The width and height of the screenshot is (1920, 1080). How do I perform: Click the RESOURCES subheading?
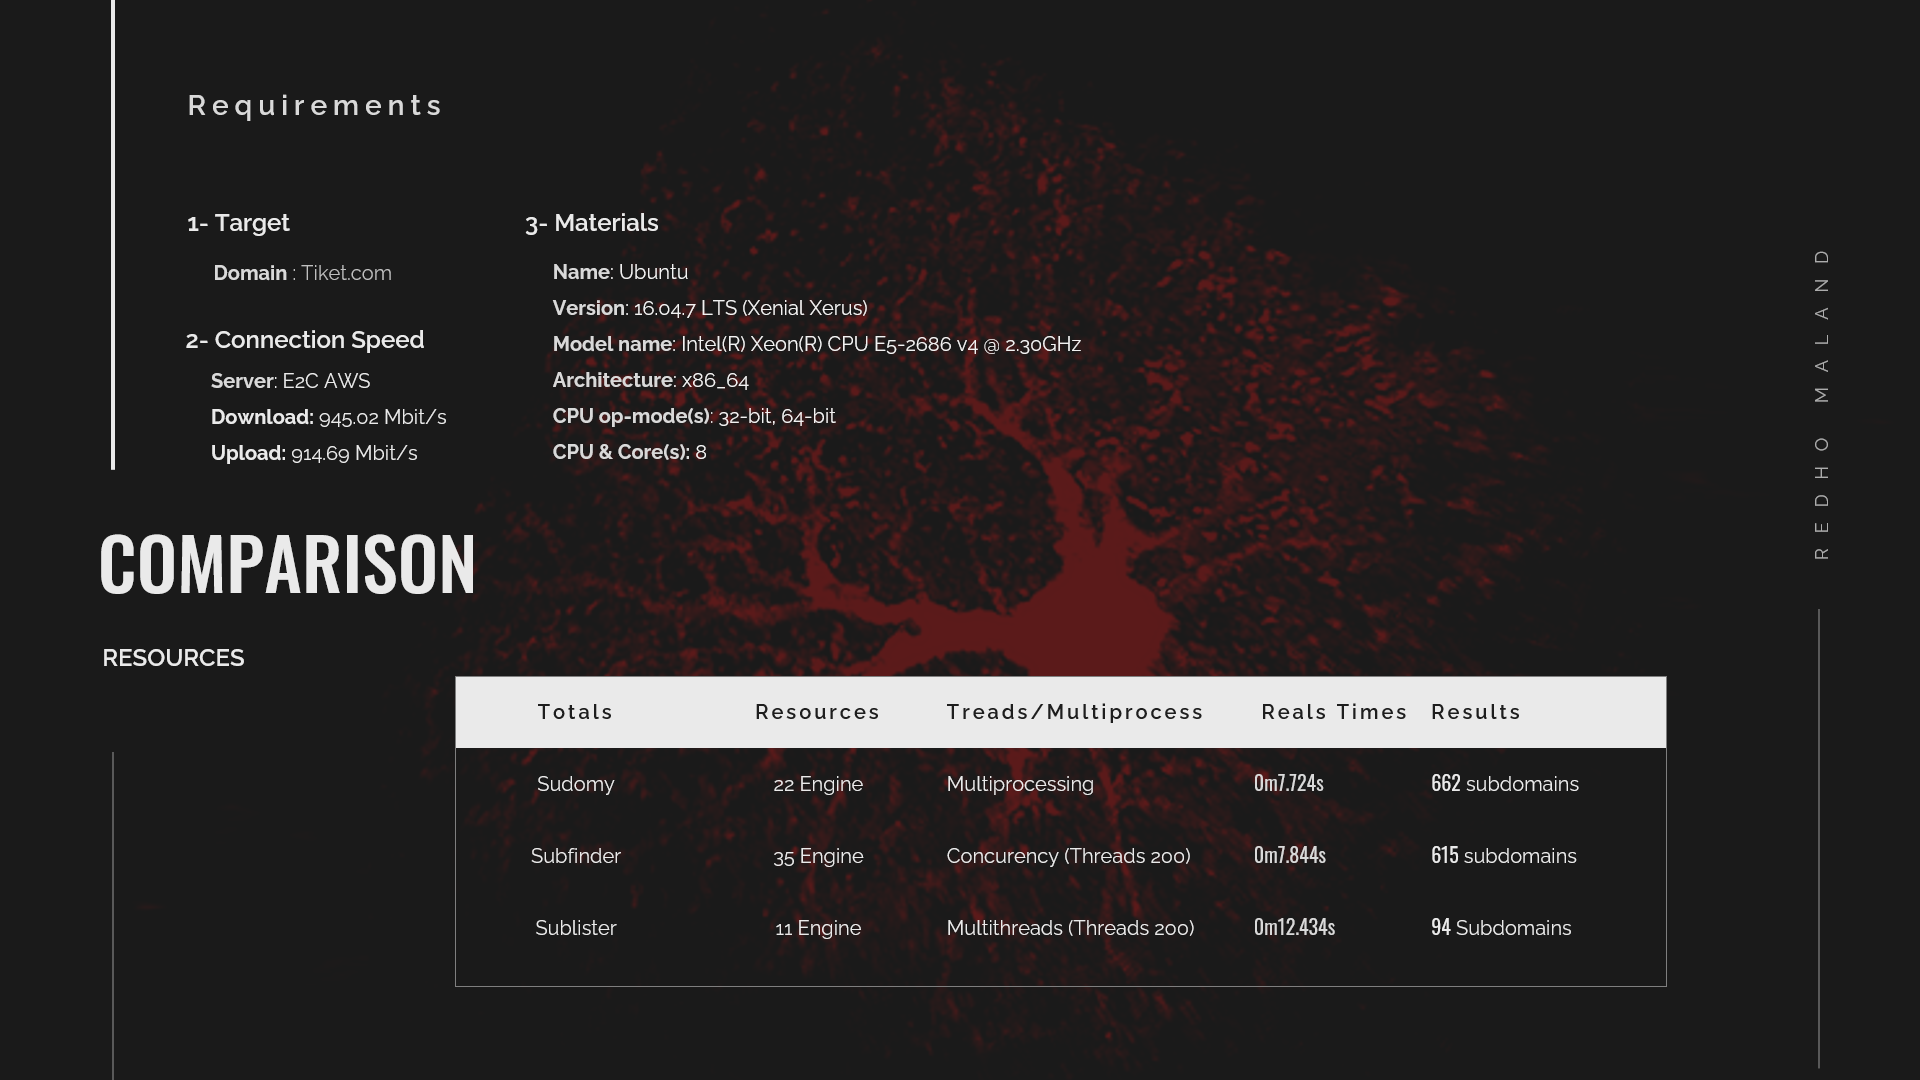[173, 658]
